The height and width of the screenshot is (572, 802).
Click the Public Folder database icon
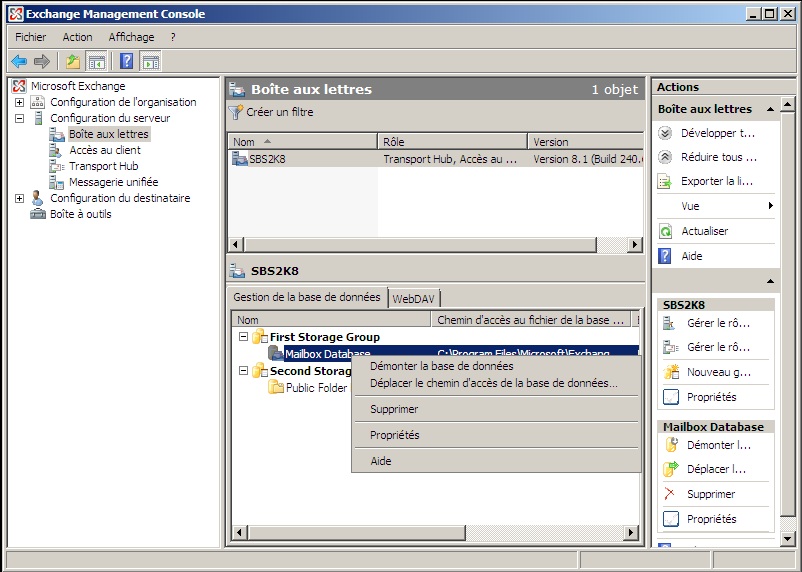pos(276,387)
